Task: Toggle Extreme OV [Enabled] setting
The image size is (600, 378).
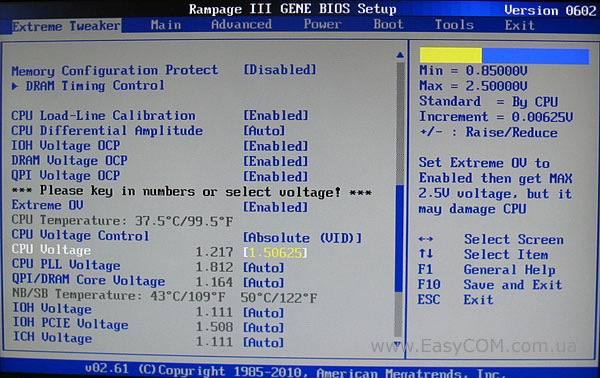Action: pos(276,207)
